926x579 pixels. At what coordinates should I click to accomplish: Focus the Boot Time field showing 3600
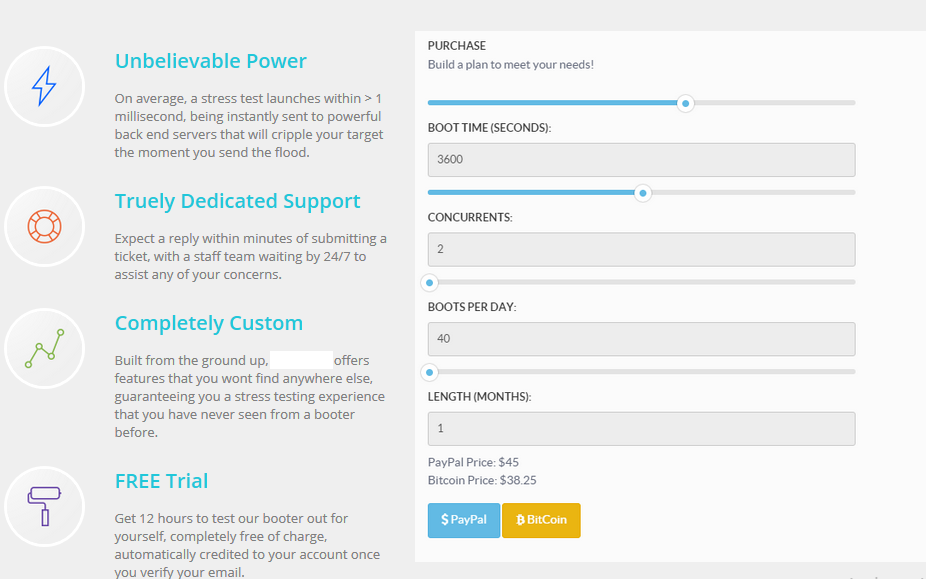(641, 160)
